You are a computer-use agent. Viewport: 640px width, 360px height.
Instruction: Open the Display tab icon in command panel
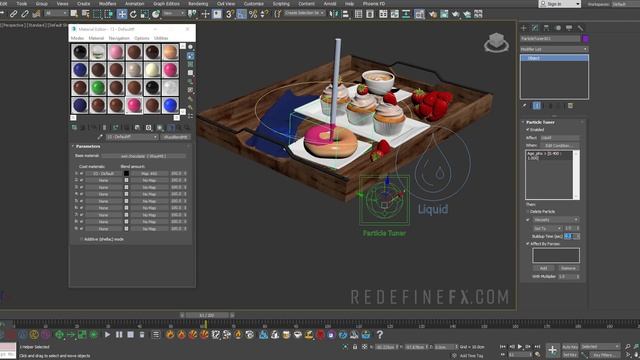(x=569, y=28)
